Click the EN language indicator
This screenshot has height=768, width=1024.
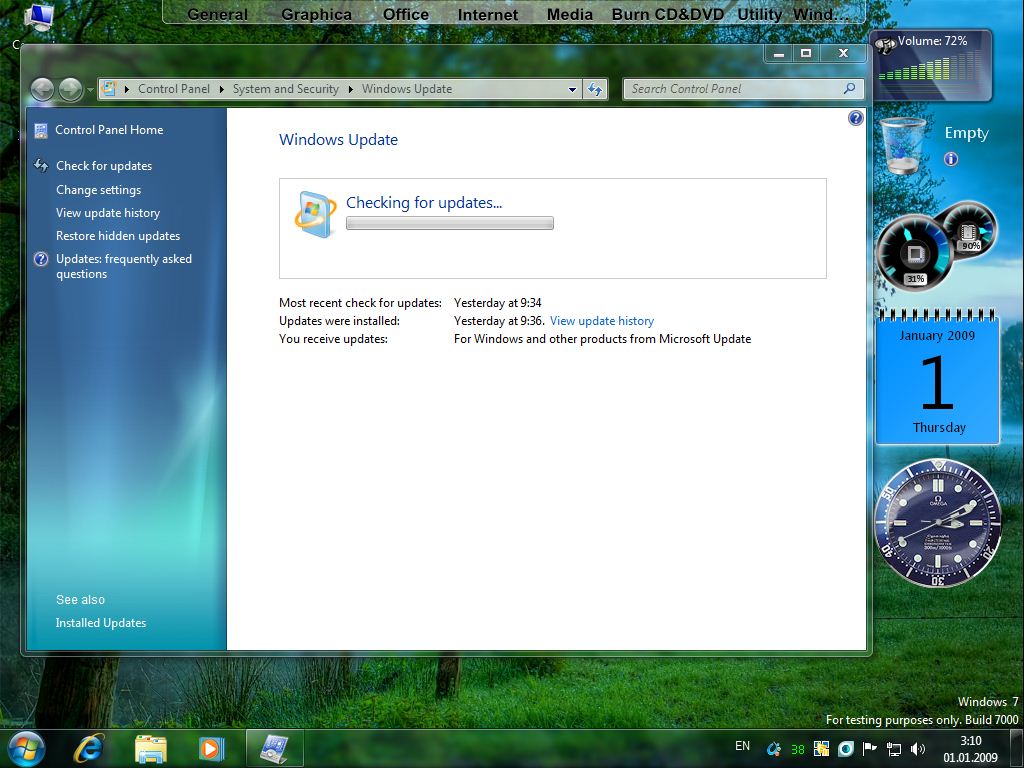click(x=743, y=746)
